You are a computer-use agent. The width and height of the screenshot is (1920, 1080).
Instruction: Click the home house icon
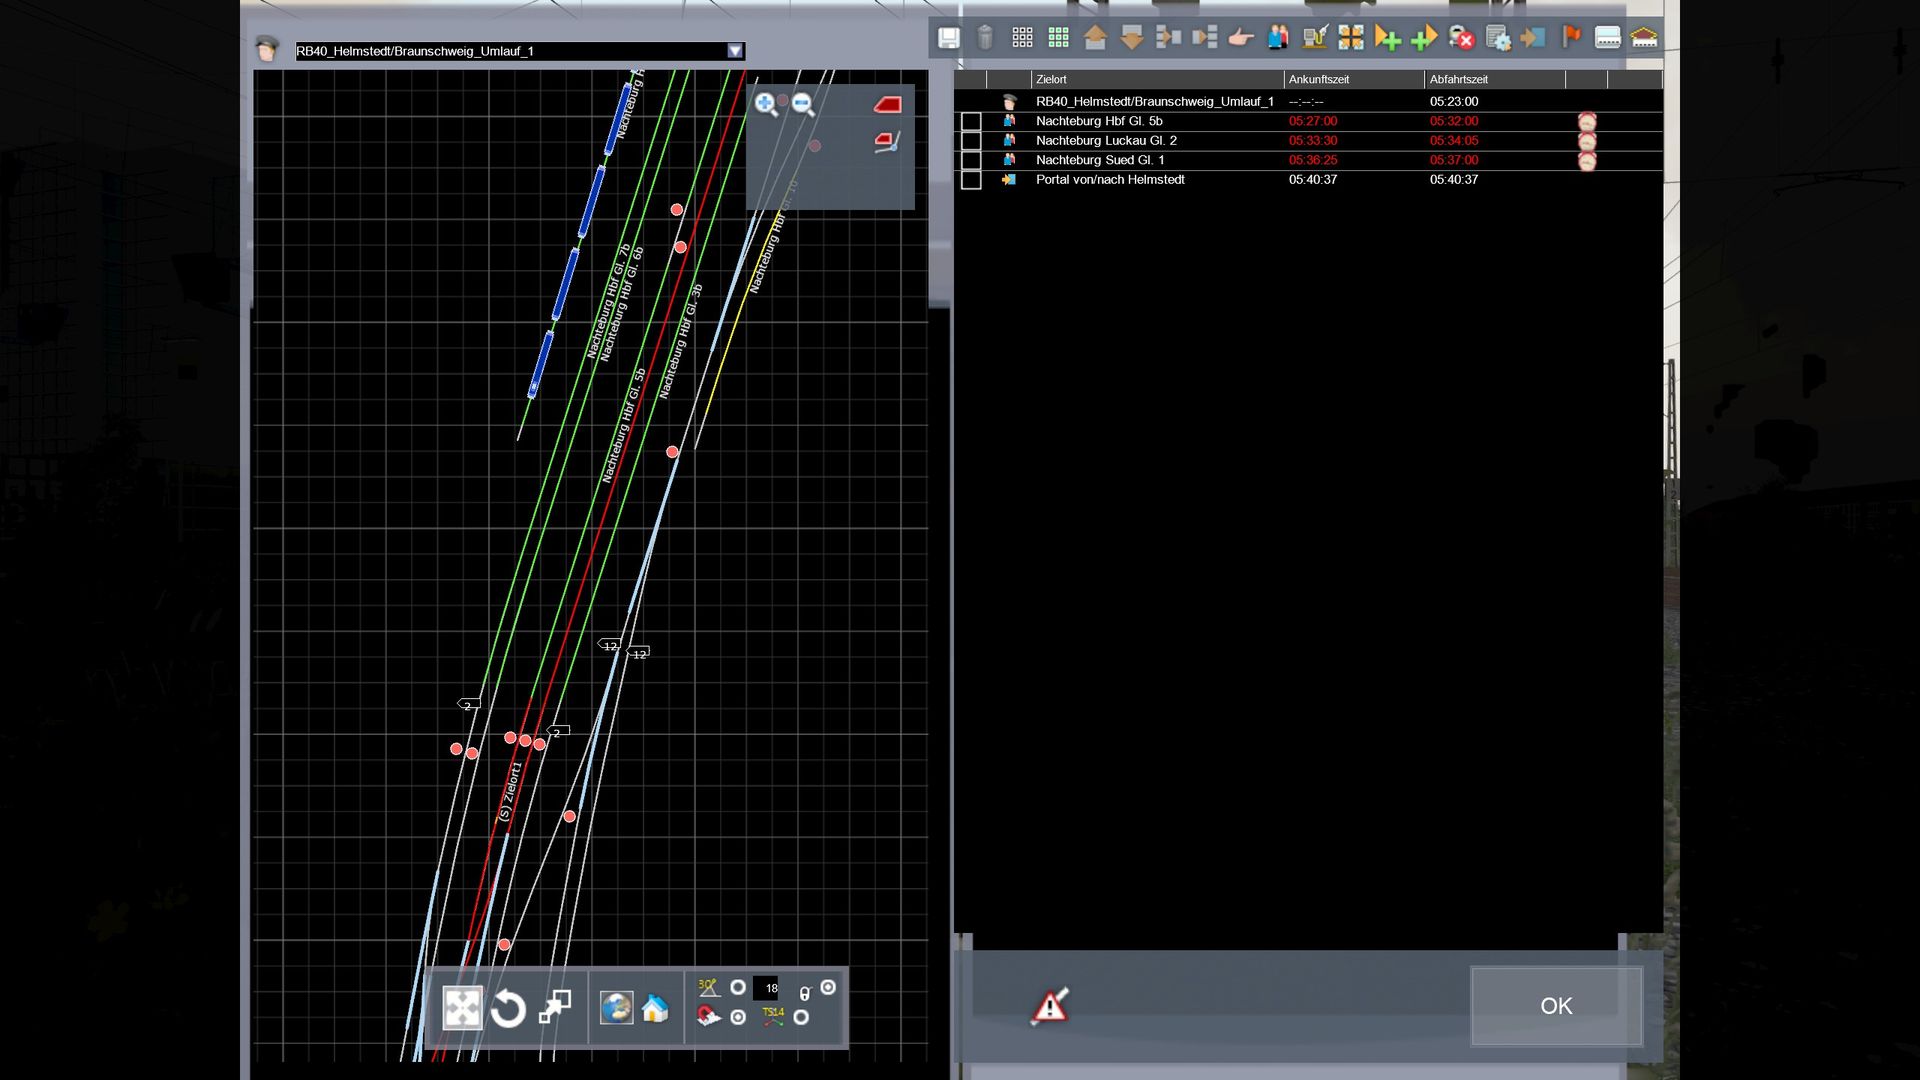[x=655, y=1008]
